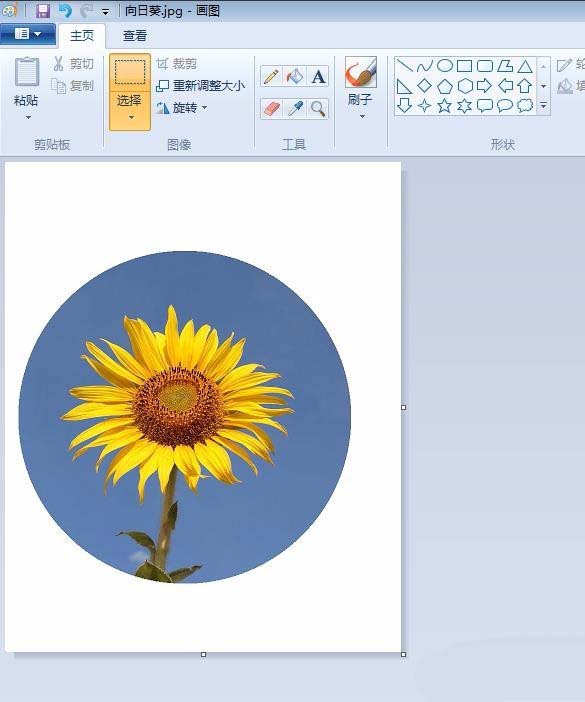Image resolution: width=585 pixels, height=702 pixels.
Task: Click 重新调整大小 resize button
Action: coord(200,86)
